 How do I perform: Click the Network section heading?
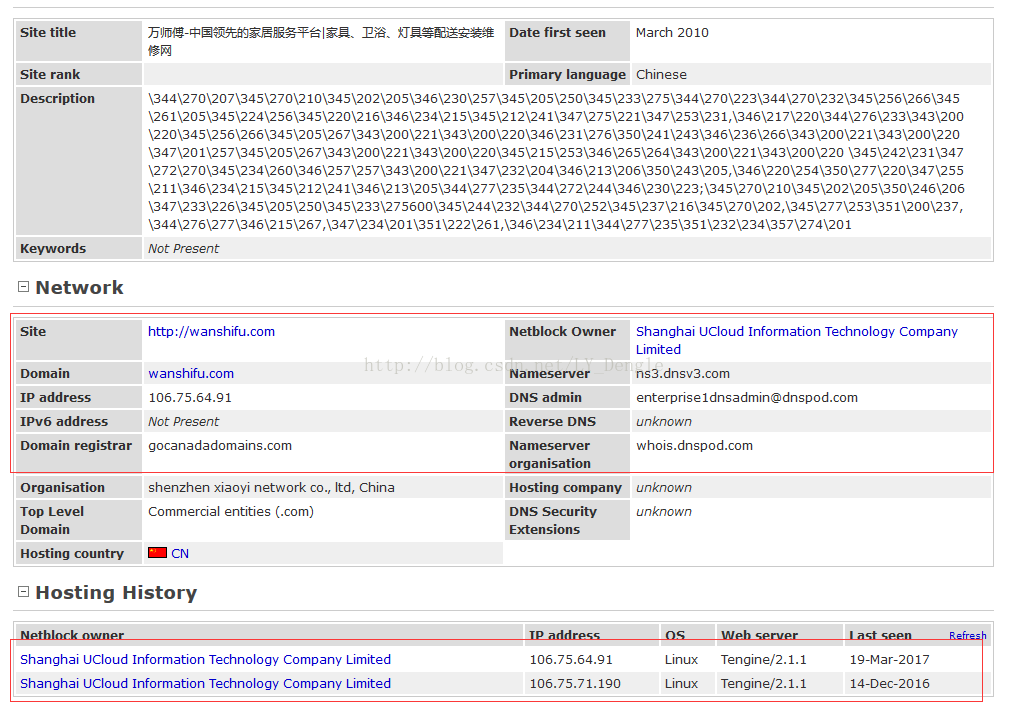[x=79, y=287]
